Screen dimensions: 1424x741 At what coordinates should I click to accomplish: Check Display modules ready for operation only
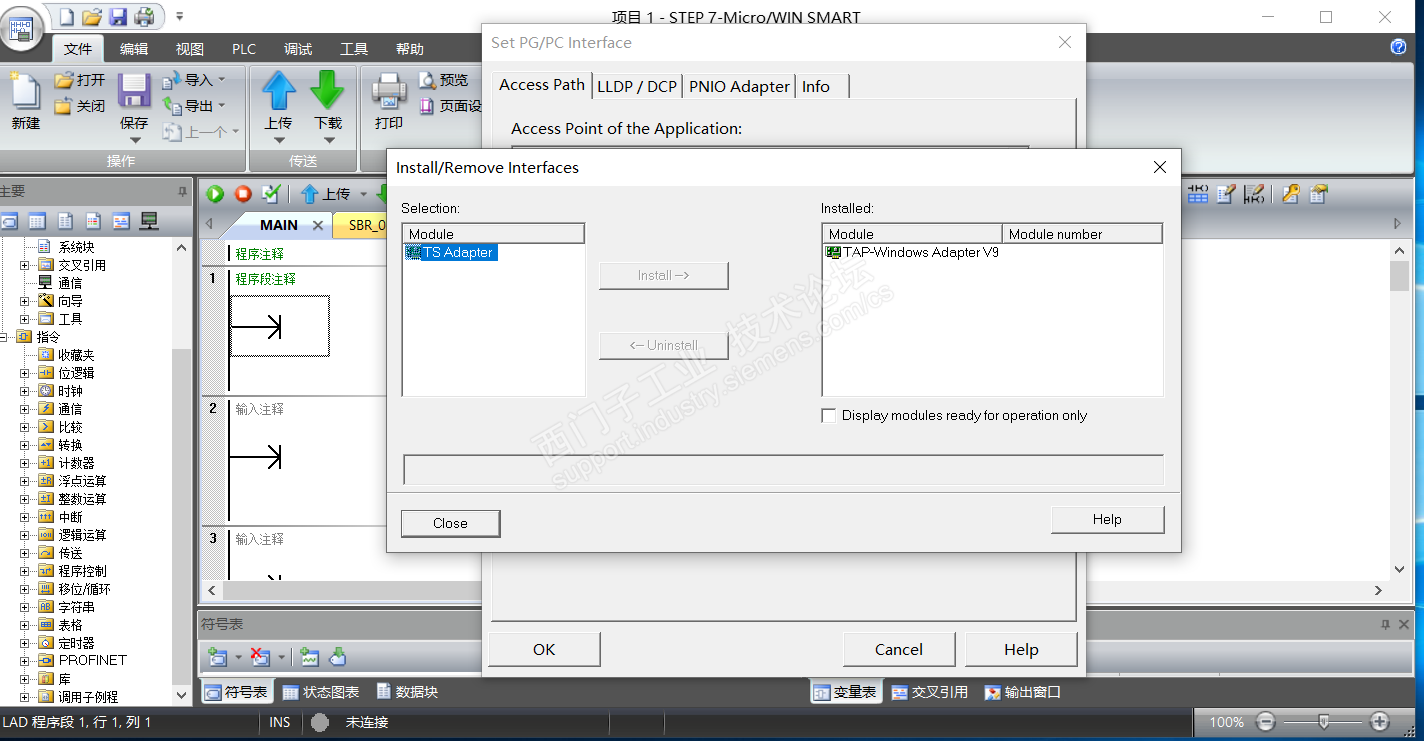(828, 415)
